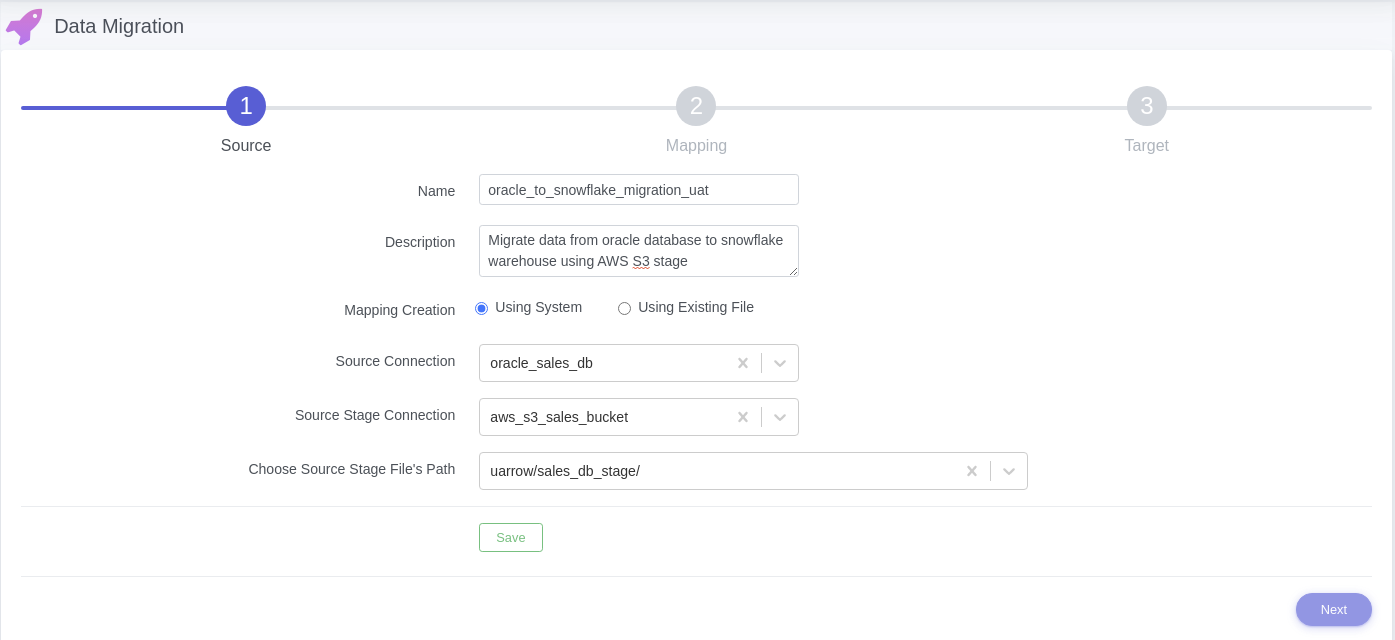Focus the Description text area

pos(639,251)
